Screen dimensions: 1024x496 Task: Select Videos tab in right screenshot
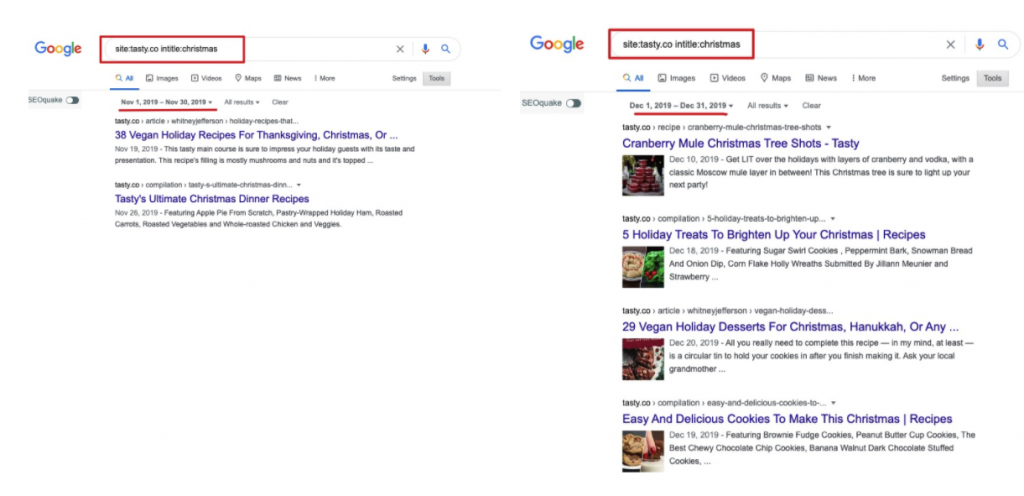[728, 78]
